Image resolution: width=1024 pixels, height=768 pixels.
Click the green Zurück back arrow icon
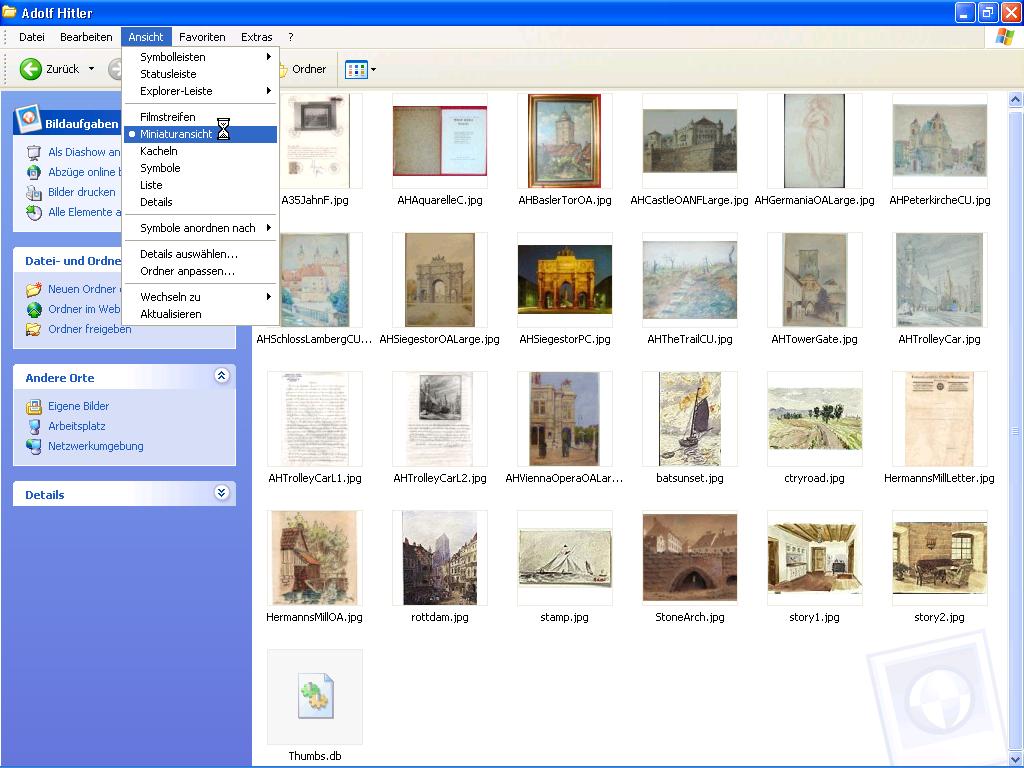coord(31,69)
